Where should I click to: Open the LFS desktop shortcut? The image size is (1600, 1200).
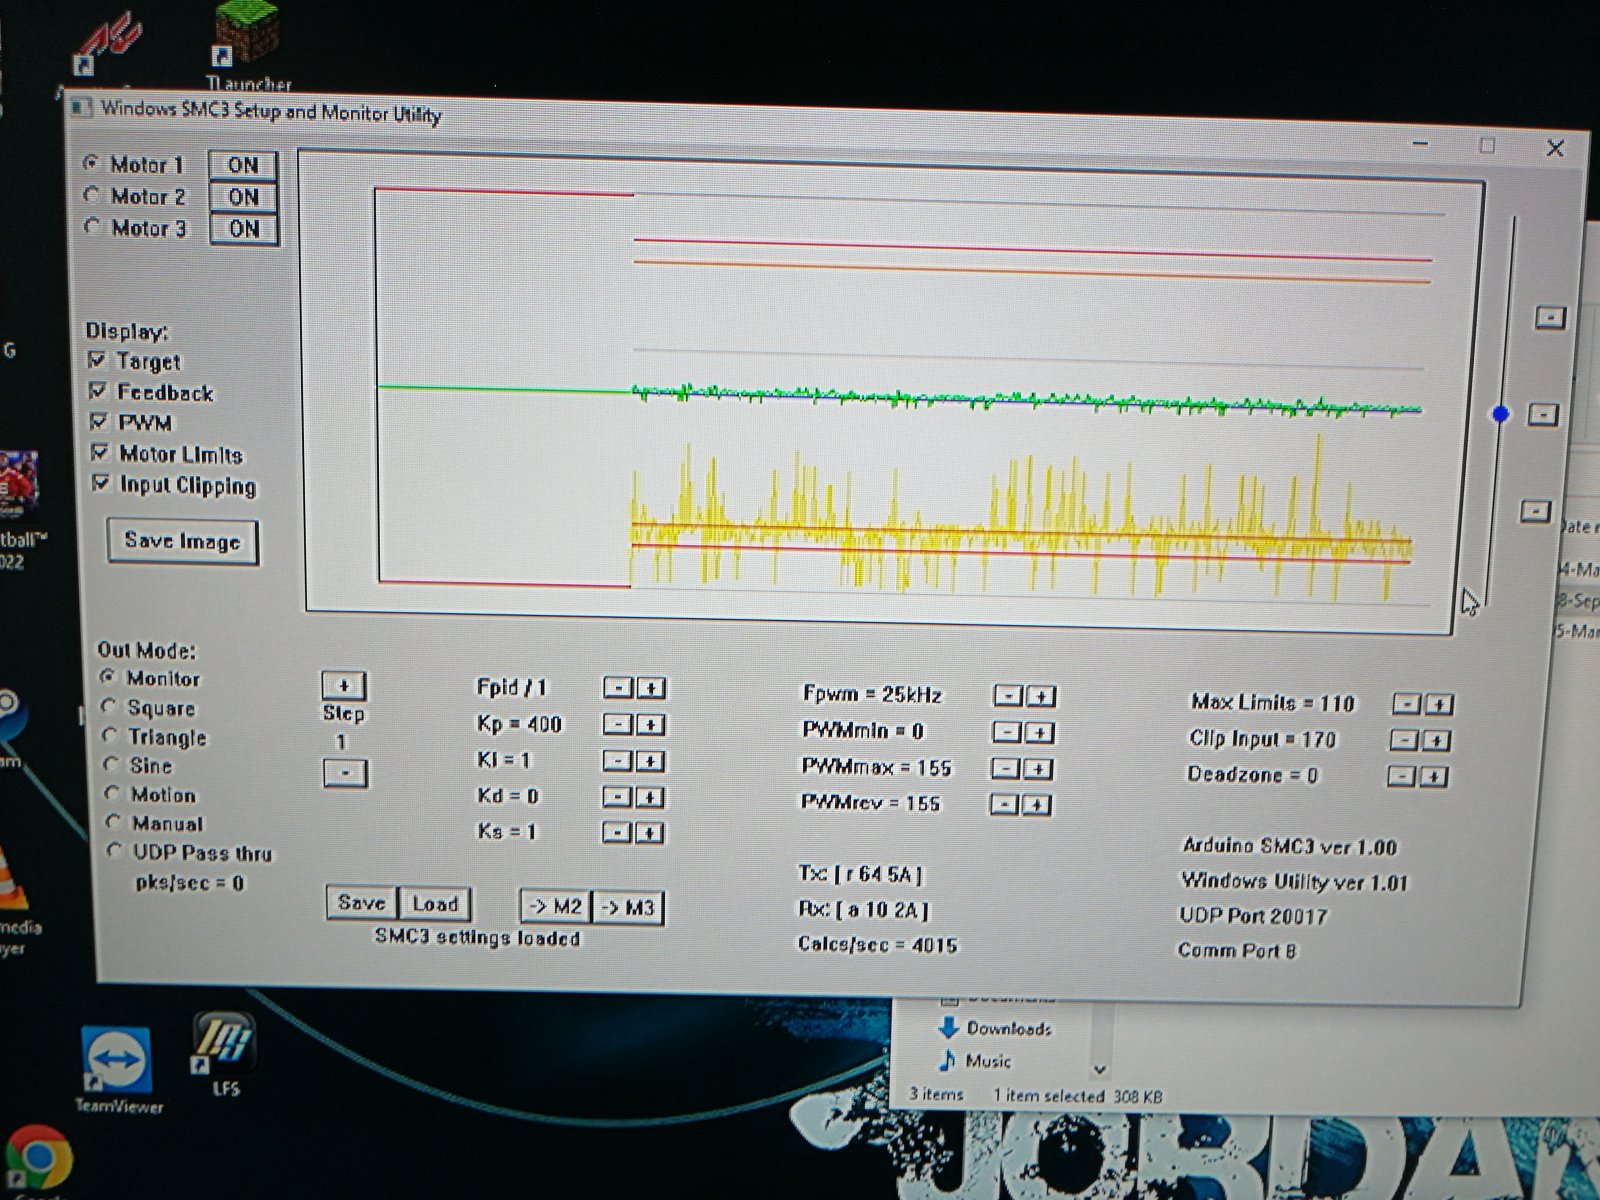point(223,1055)
